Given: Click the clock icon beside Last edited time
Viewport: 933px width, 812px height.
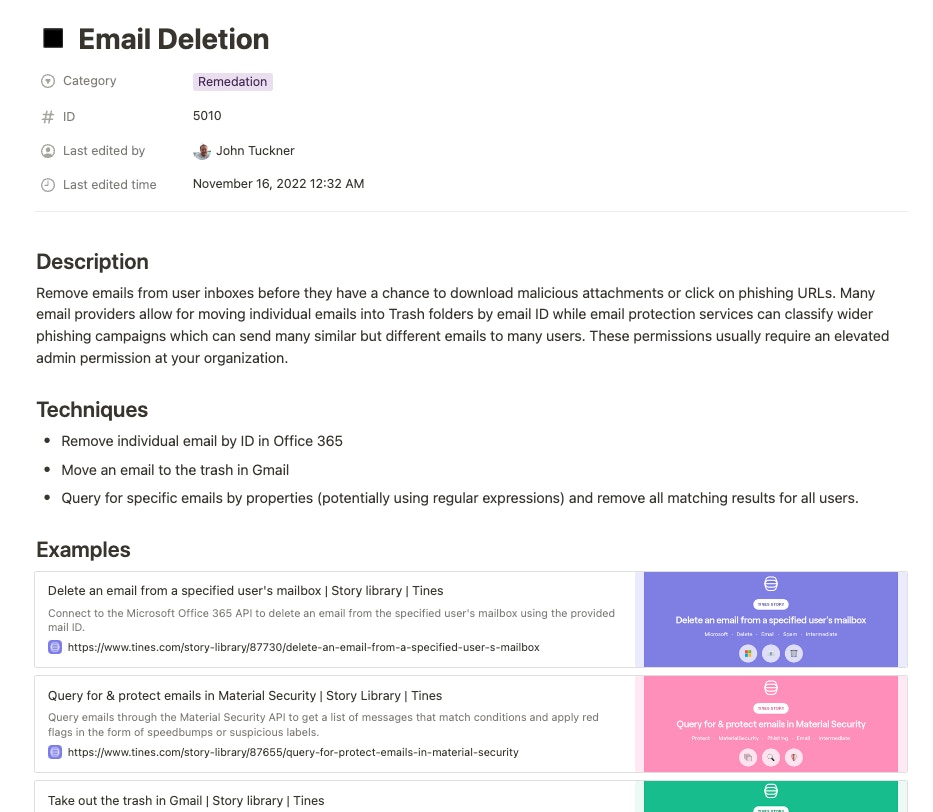Looking at the screenshot, I should coord(48,185).
